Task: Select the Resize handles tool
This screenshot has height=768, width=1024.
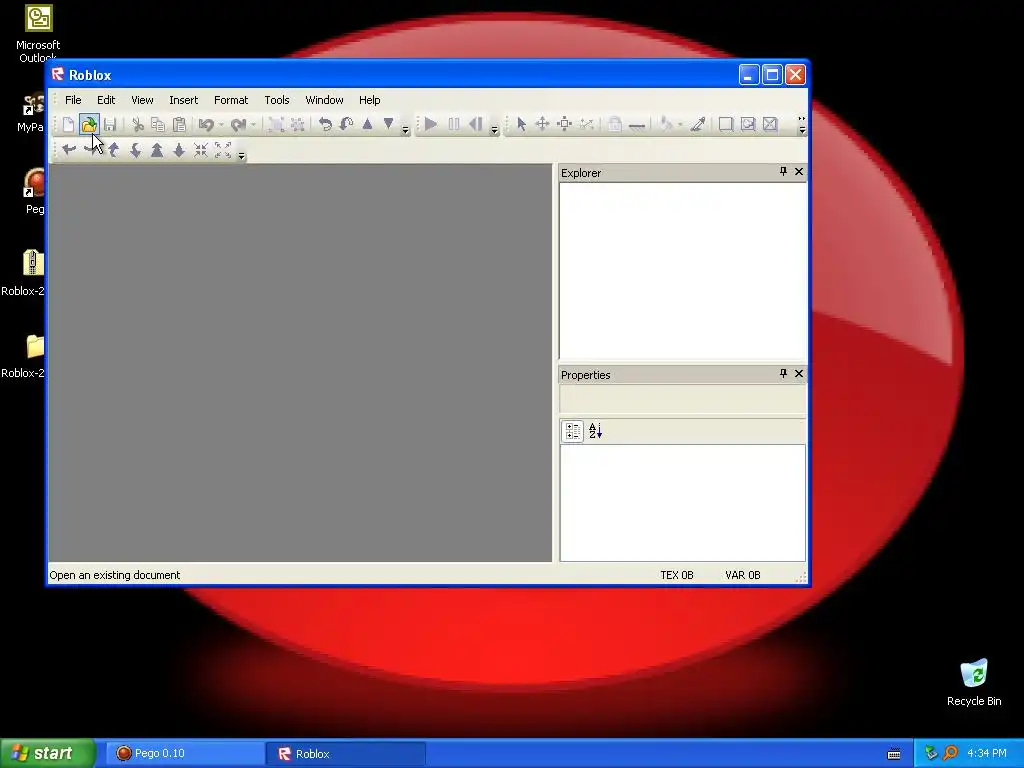Action: point(565,124)
